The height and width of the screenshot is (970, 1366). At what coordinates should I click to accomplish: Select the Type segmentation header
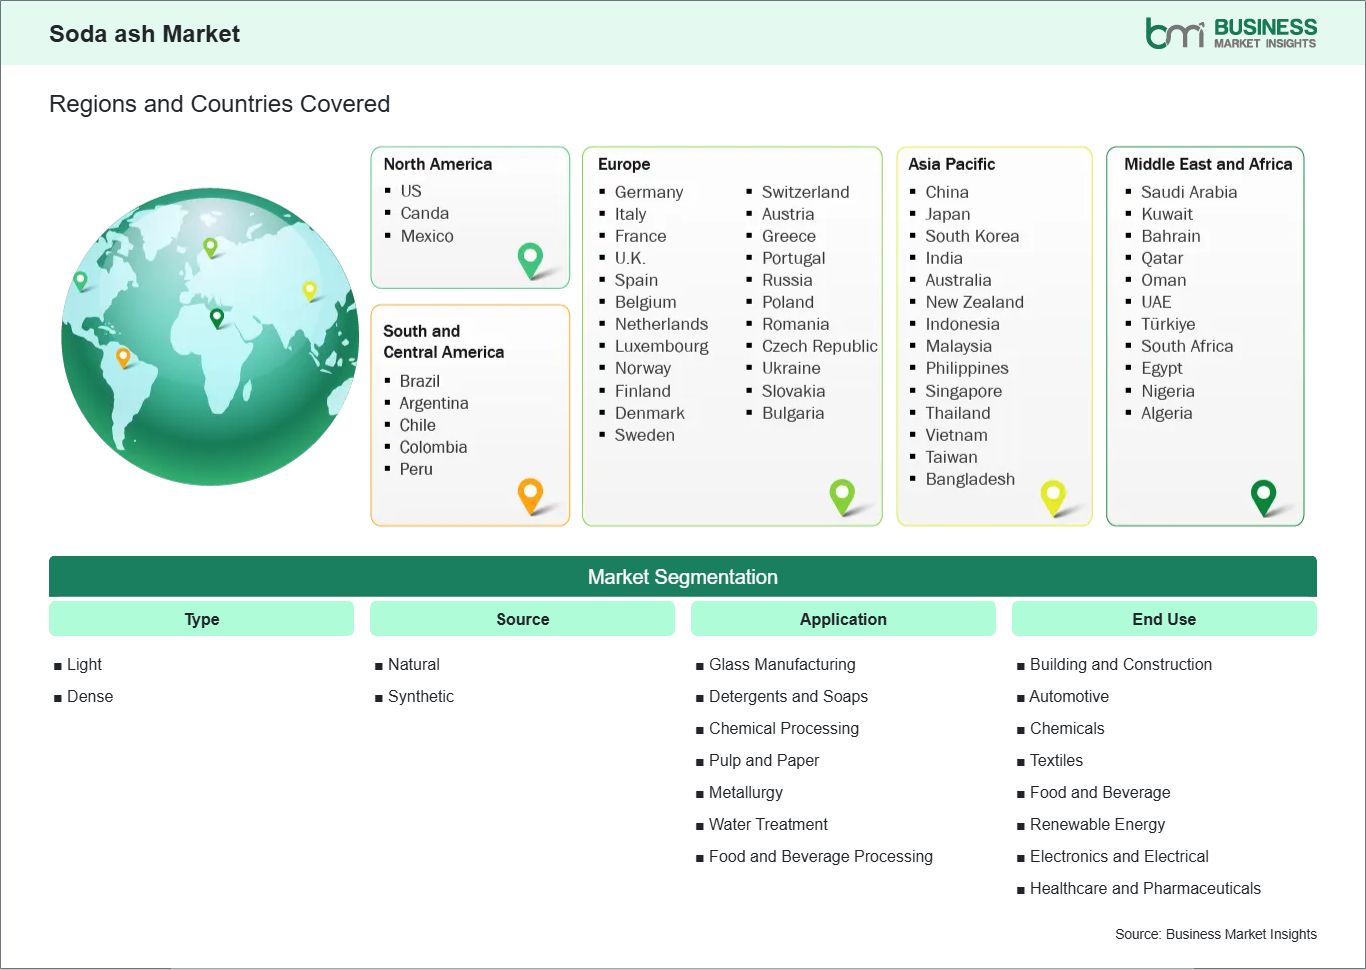201,619
